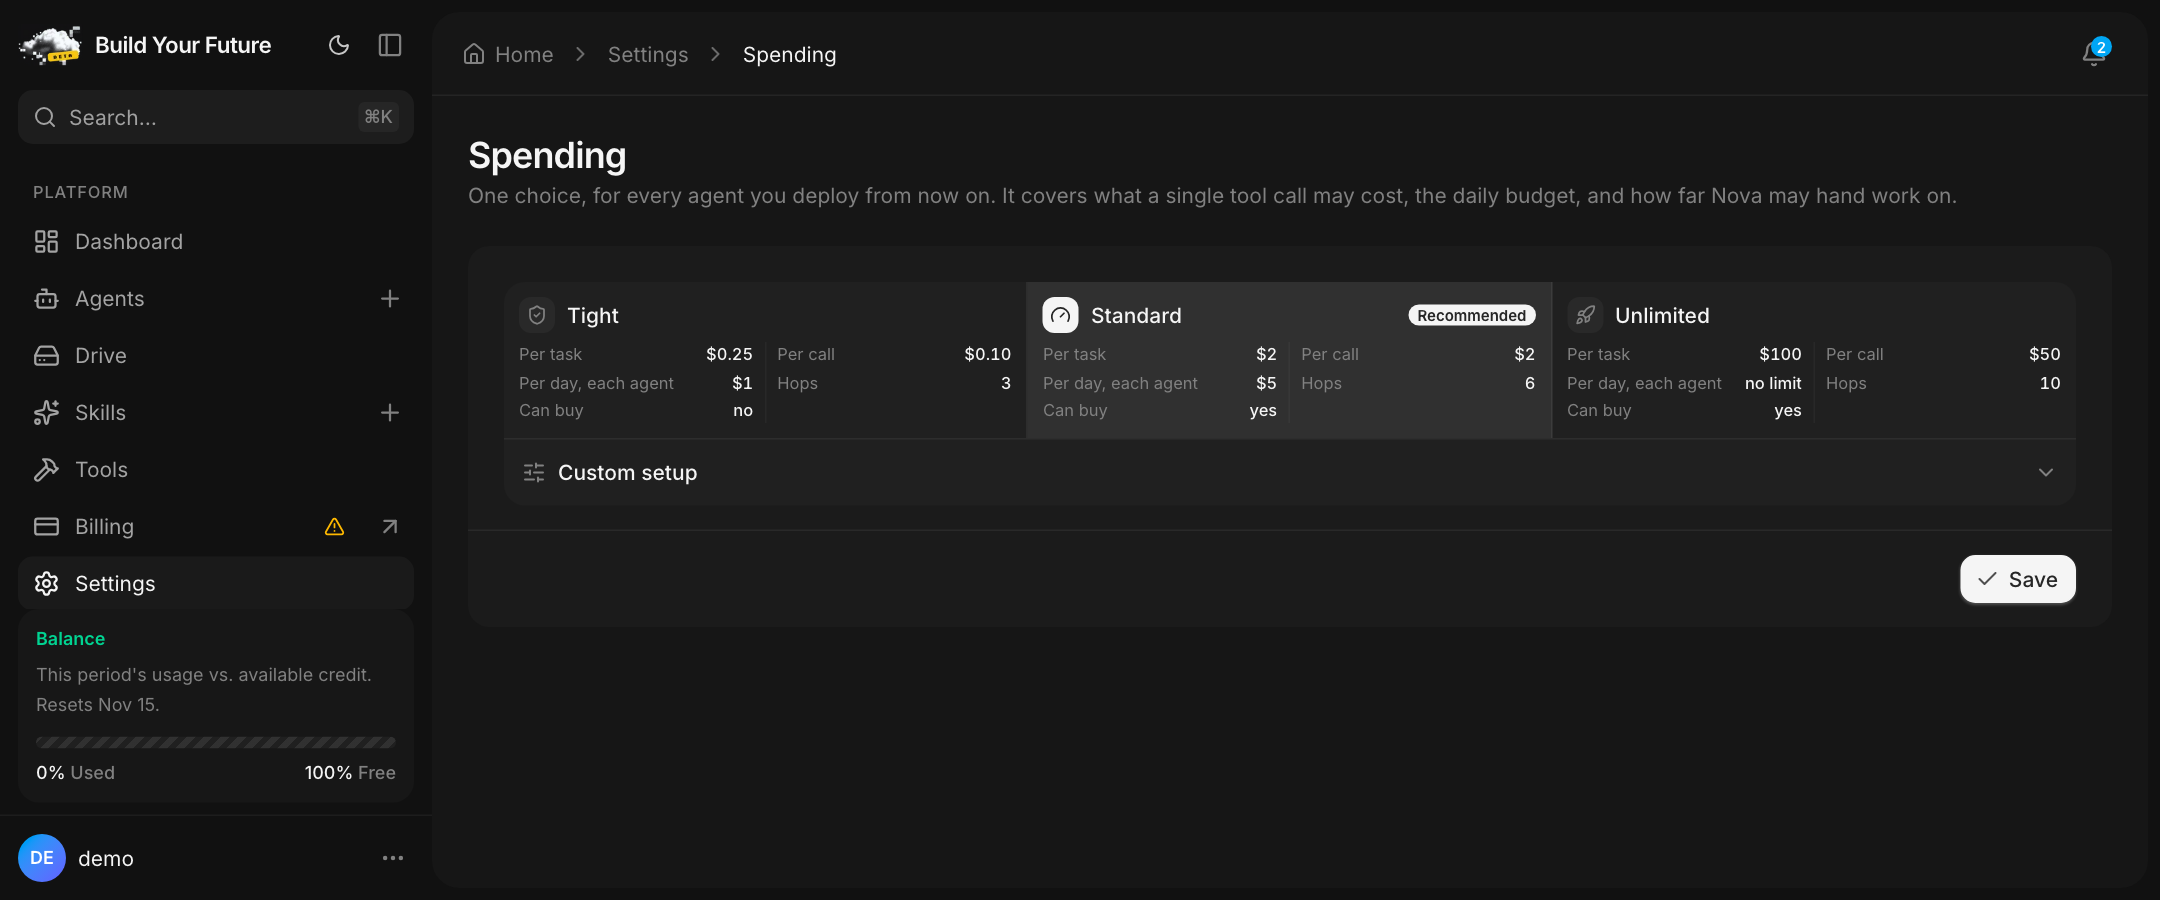This screenshot has width=2160, height=900.
Task: Select the Standard spending preset
Action: (1289, 360)
